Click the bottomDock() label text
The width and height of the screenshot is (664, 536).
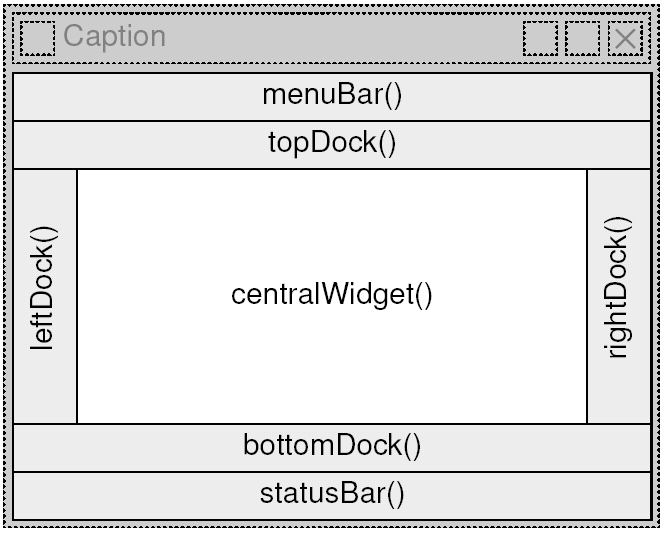332,445
